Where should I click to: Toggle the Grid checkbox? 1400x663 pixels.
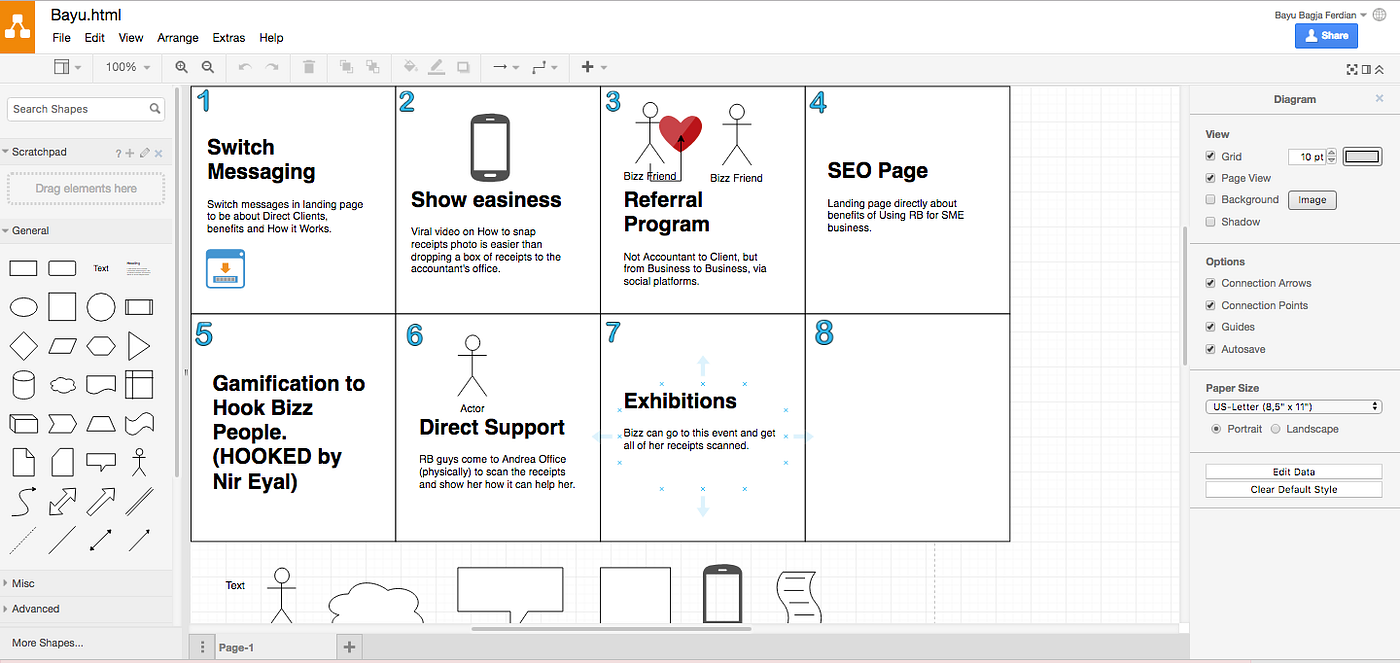1211,156
